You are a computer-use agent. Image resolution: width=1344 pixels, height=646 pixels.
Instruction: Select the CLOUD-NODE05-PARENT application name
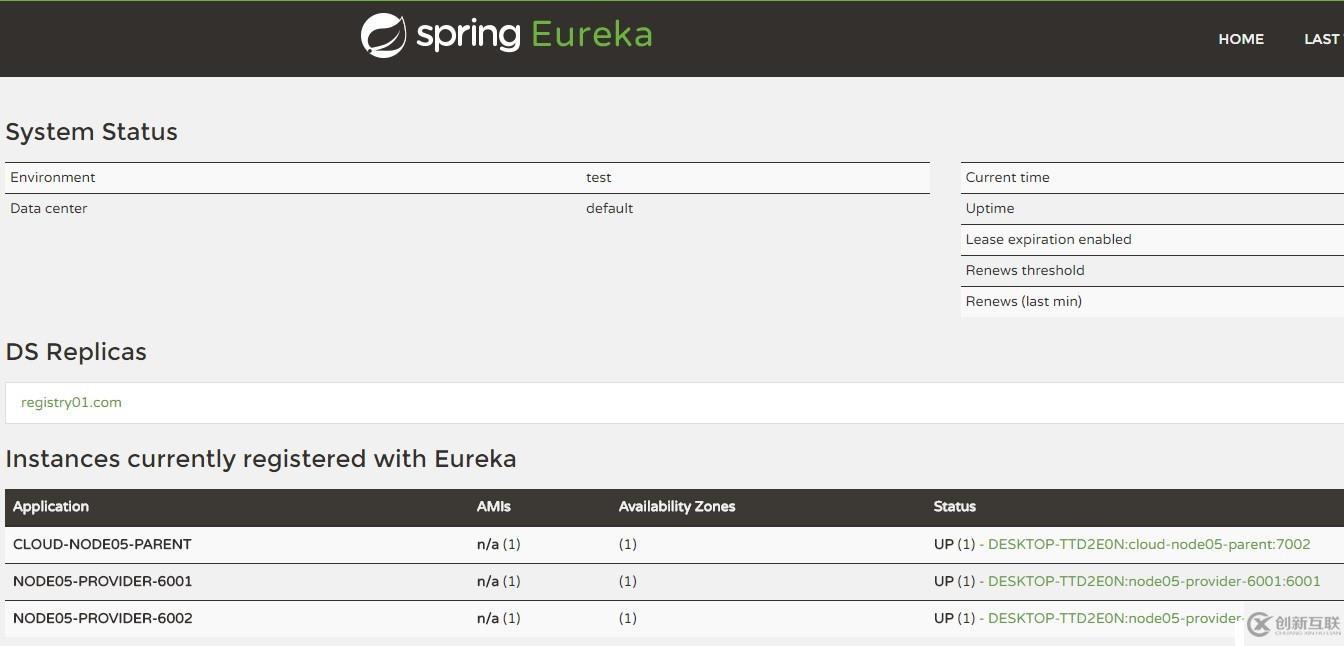tap(102, 544)
